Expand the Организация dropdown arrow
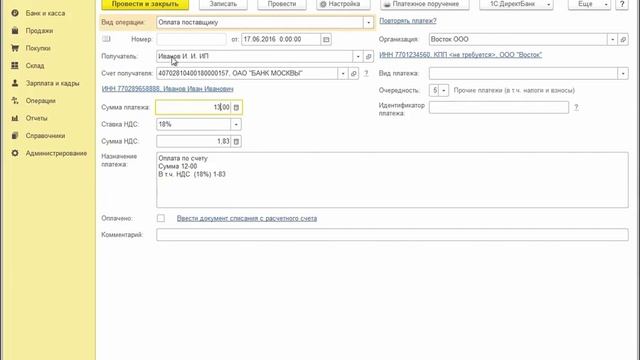Image resolution: width=640 pixels, height=360 pixels. click(x=613, y=40)
